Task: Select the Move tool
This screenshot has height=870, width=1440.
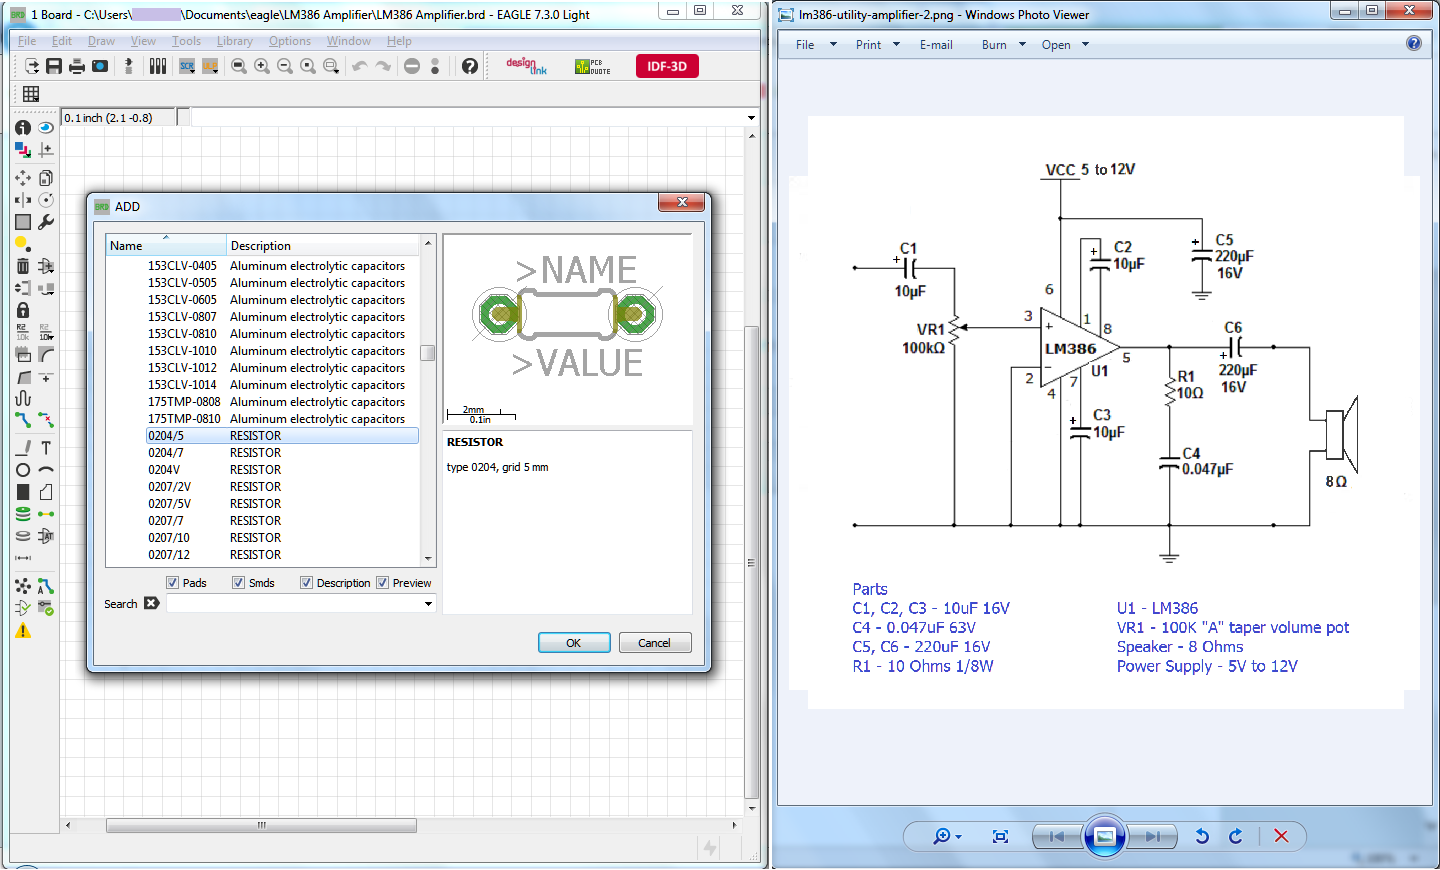Action: pyautogui.click(x=23, y=177)
